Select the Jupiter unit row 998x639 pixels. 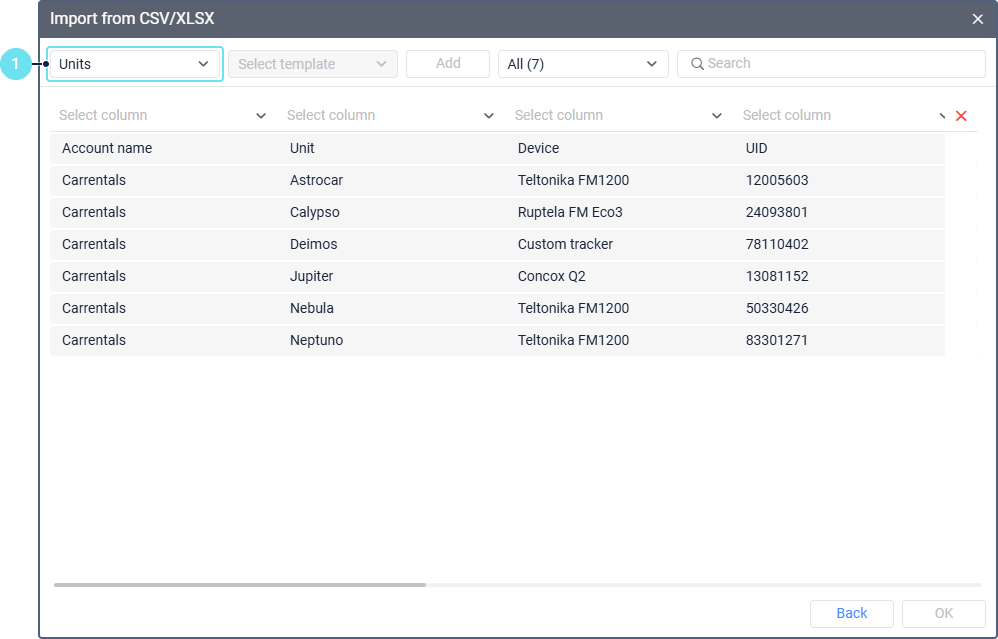pyautogui.click(x=312, y=277)
